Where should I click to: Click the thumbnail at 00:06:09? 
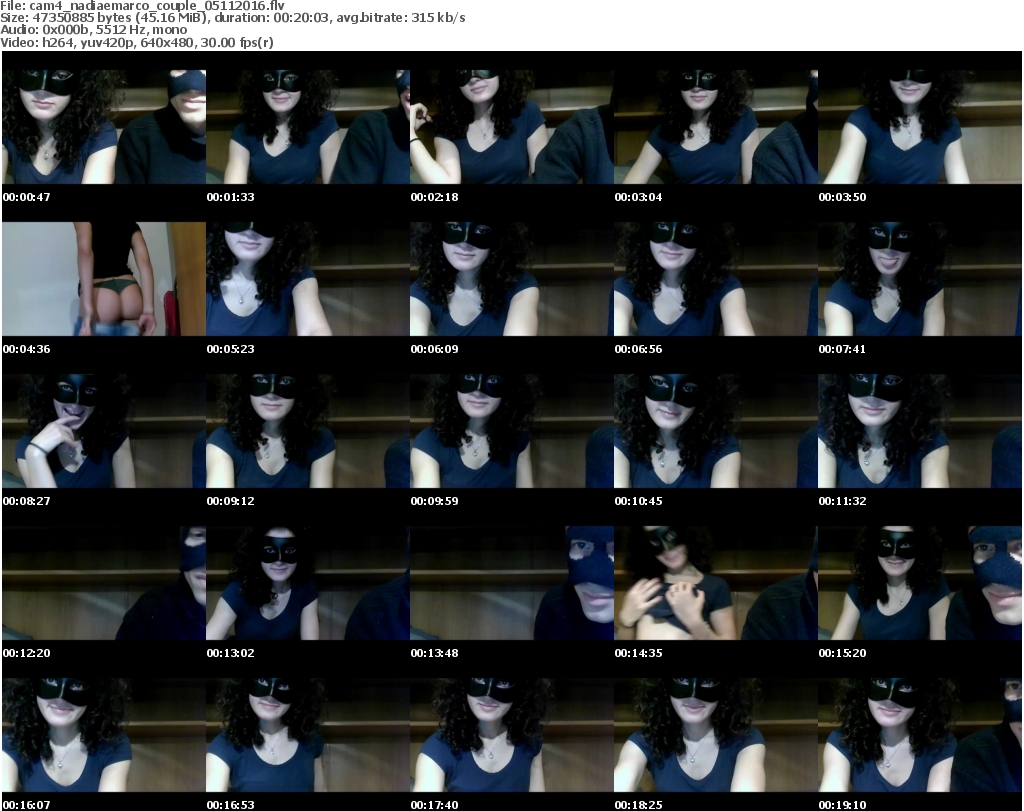511,279
